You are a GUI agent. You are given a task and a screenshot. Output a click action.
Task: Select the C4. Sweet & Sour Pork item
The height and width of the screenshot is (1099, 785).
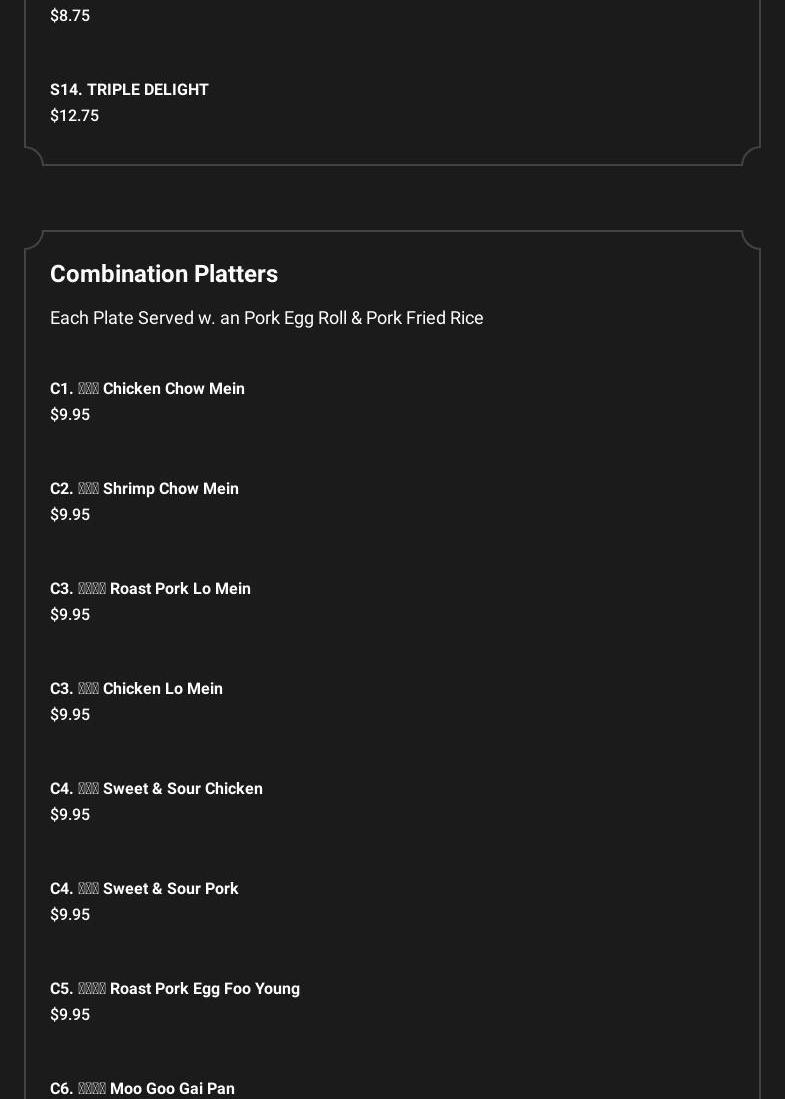(x=144, y=888)
